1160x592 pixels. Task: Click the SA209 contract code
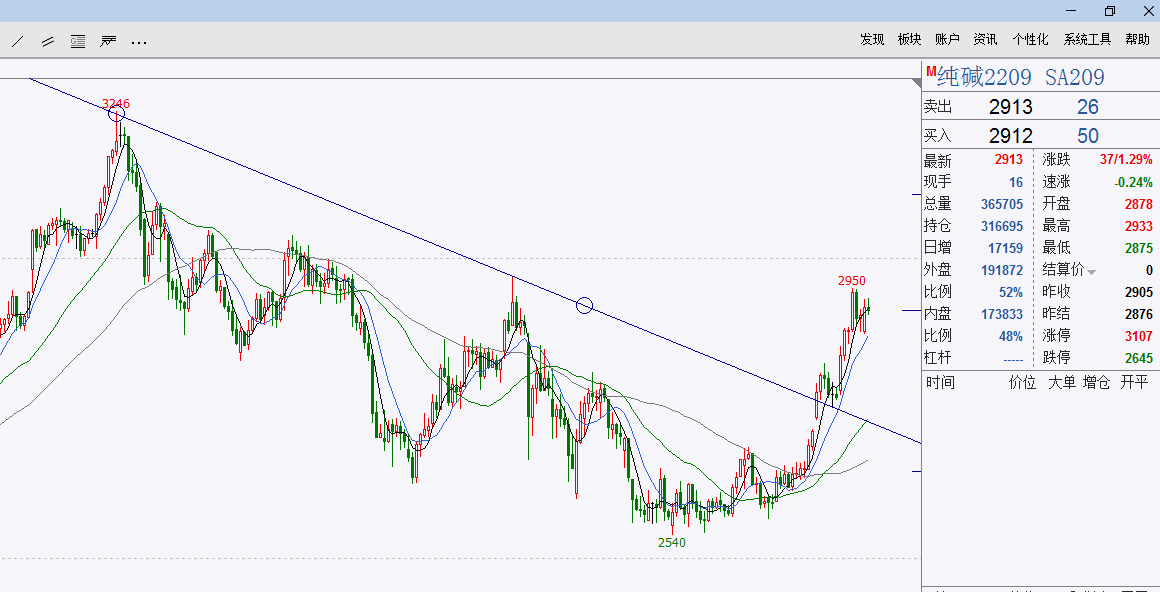click(x=1074, y=77)
